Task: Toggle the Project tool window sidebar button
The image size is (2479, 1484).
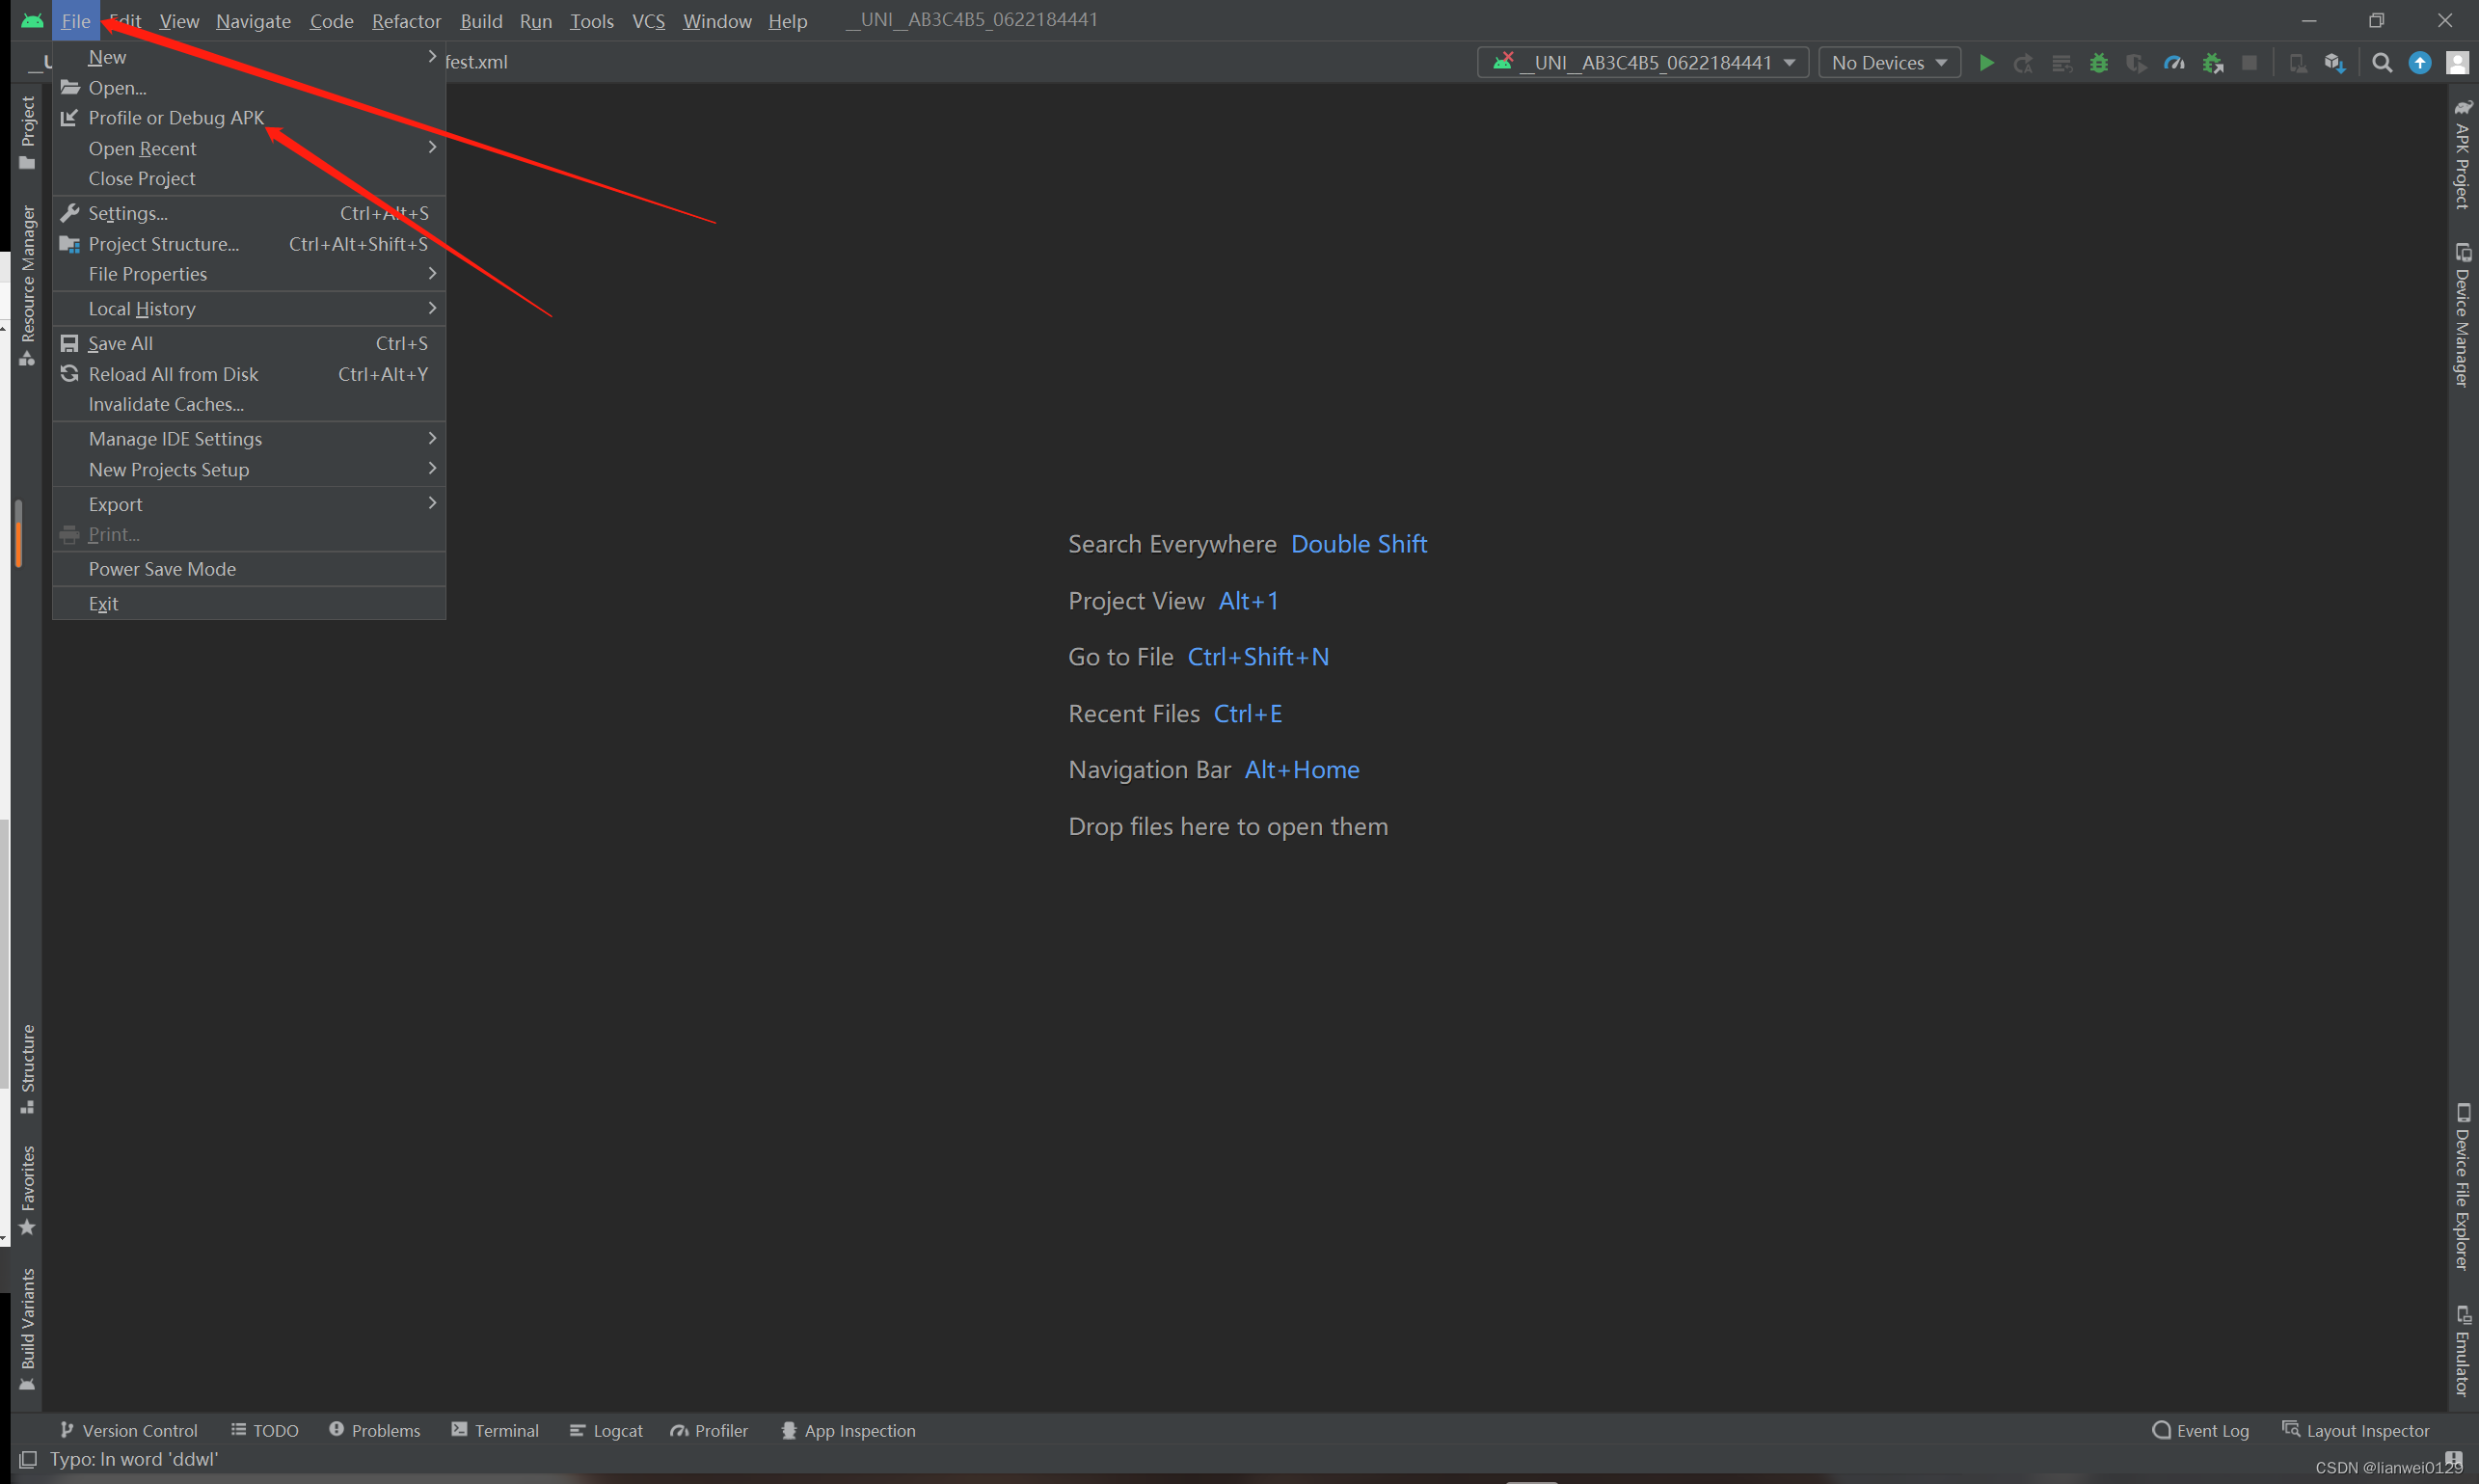Action: coord(27,132)
